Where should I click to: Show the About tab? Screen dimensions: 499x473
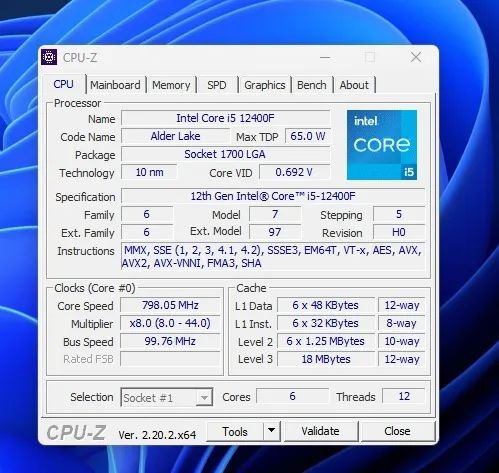click(x=354, y=85)
